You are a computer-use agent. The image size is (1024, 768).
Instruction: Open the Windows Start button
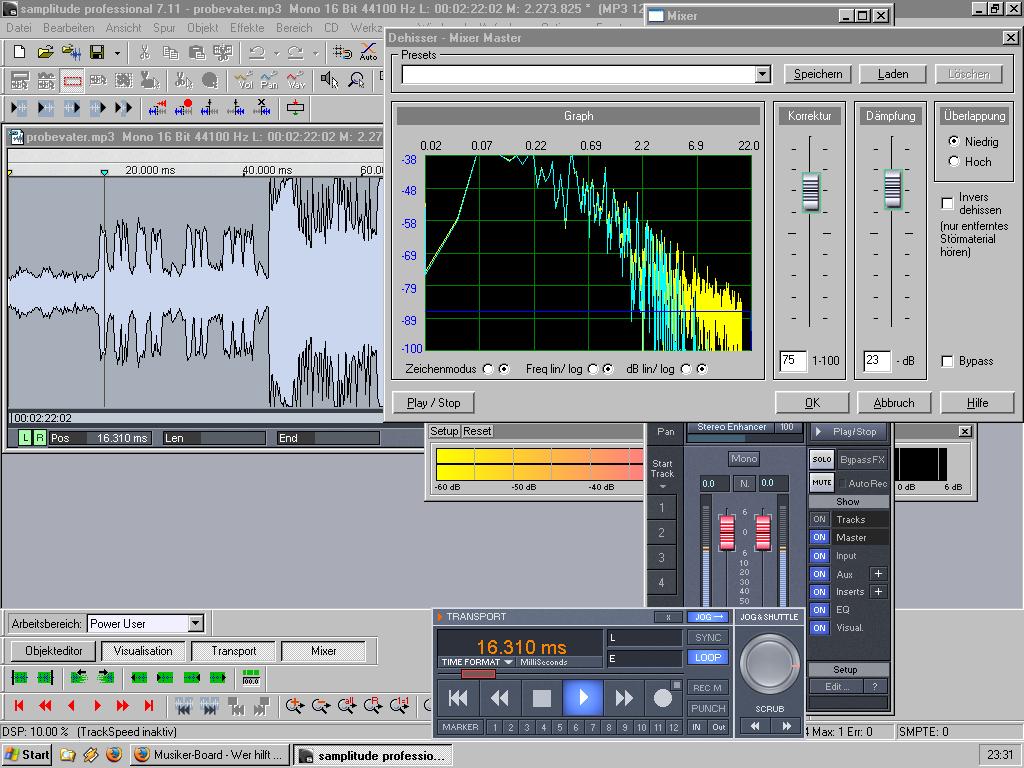point(27,755)
